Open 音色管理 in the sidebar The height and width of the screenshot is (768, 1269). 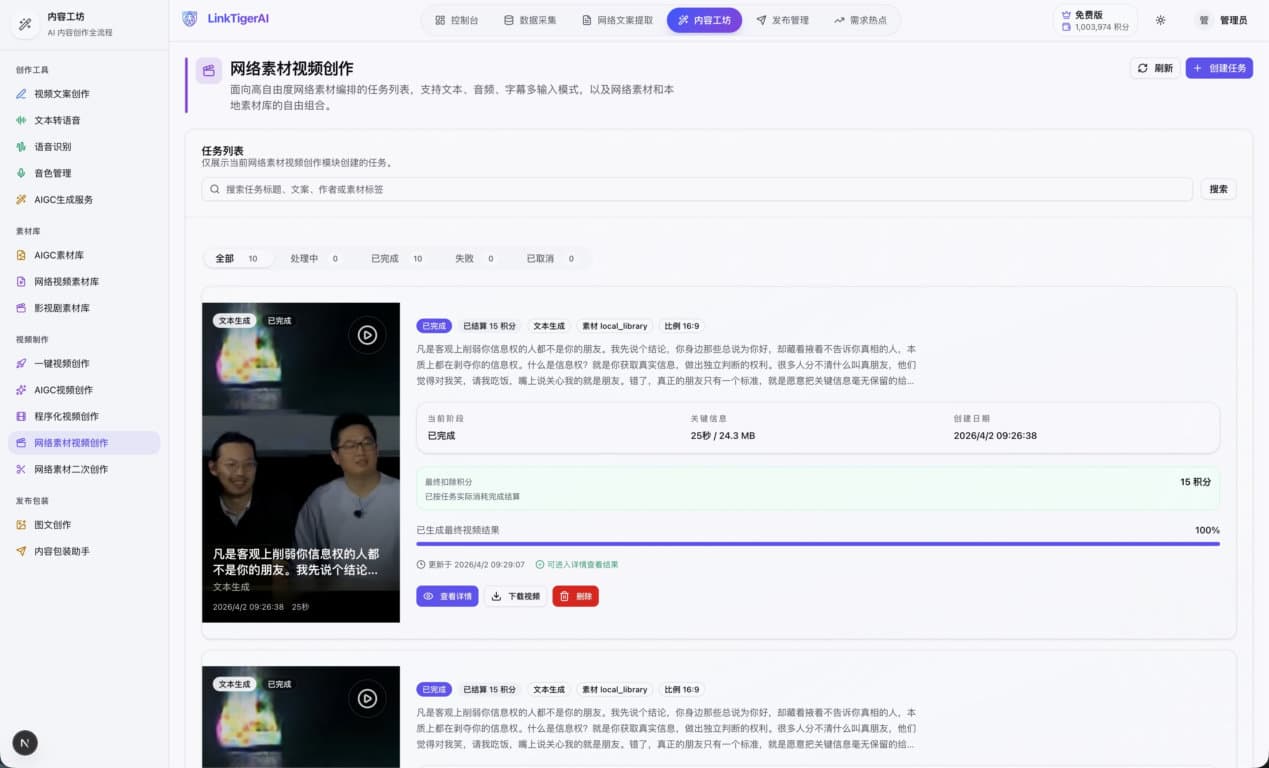point(52,173)
